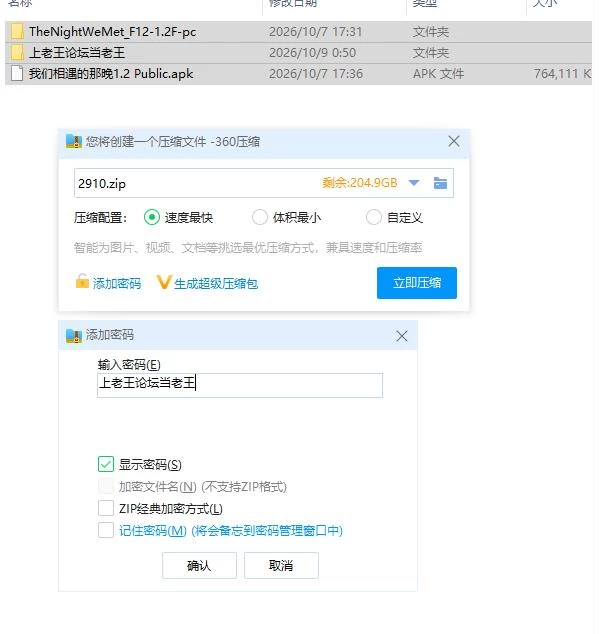Select the 上老王论坛当老王 folder icon

(17, 53)
